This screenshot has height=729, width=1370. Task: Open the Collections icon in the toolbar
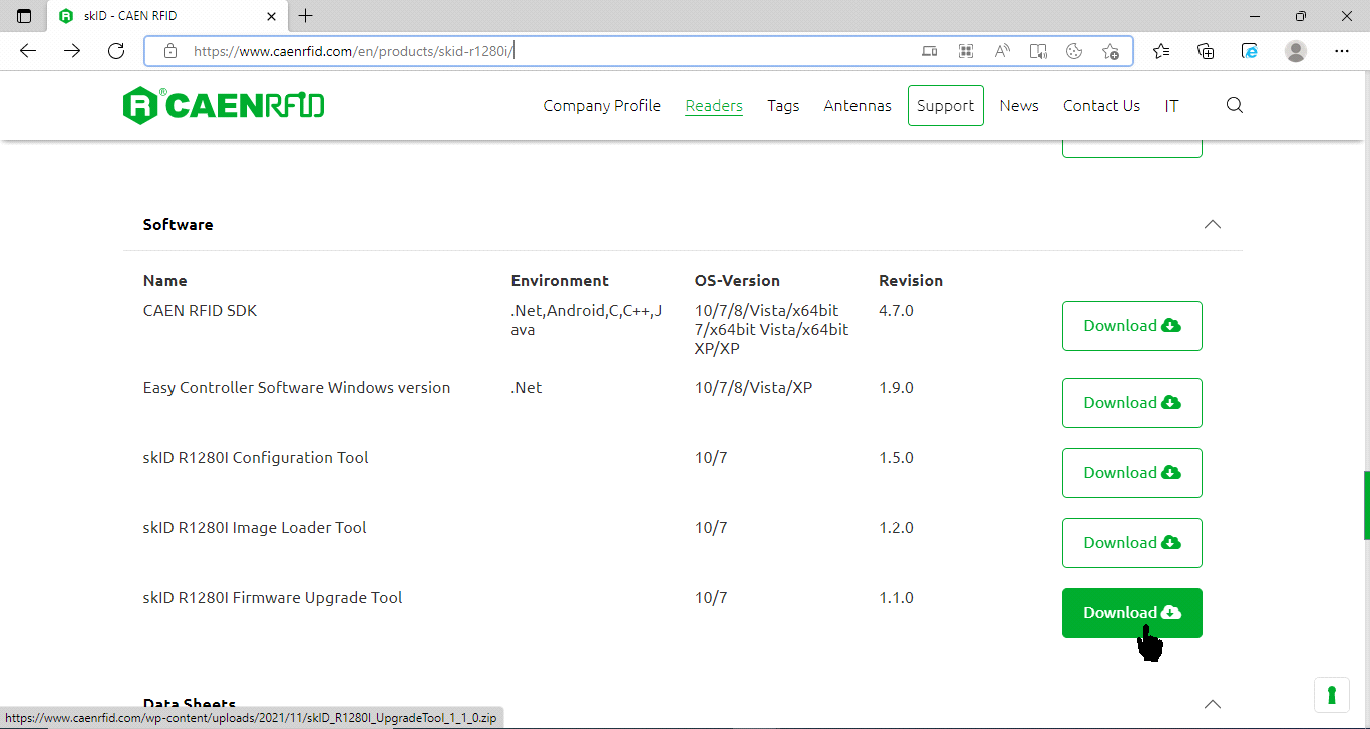1205,51
